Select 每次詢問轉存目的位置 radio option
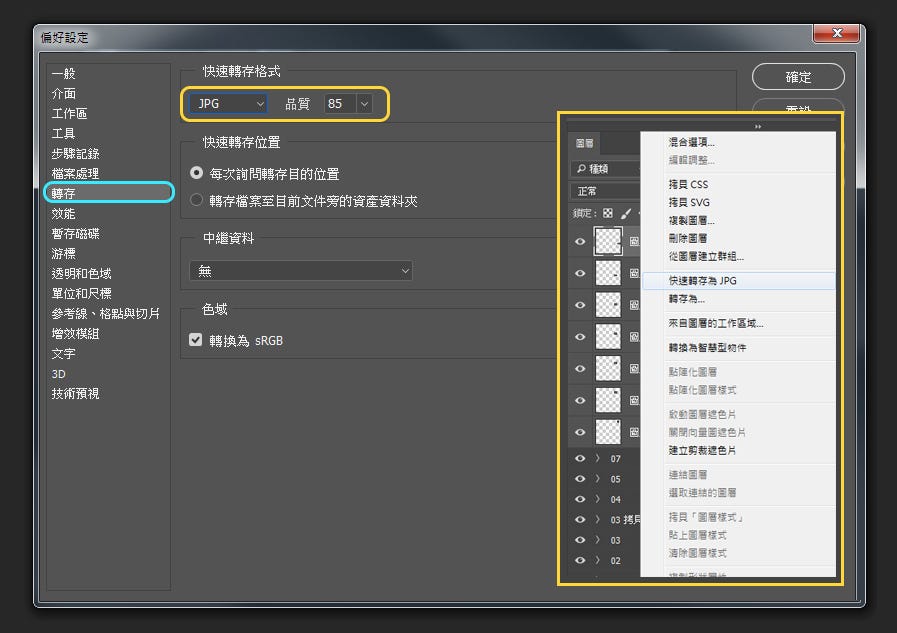The image size is (897, 633). 196,173
